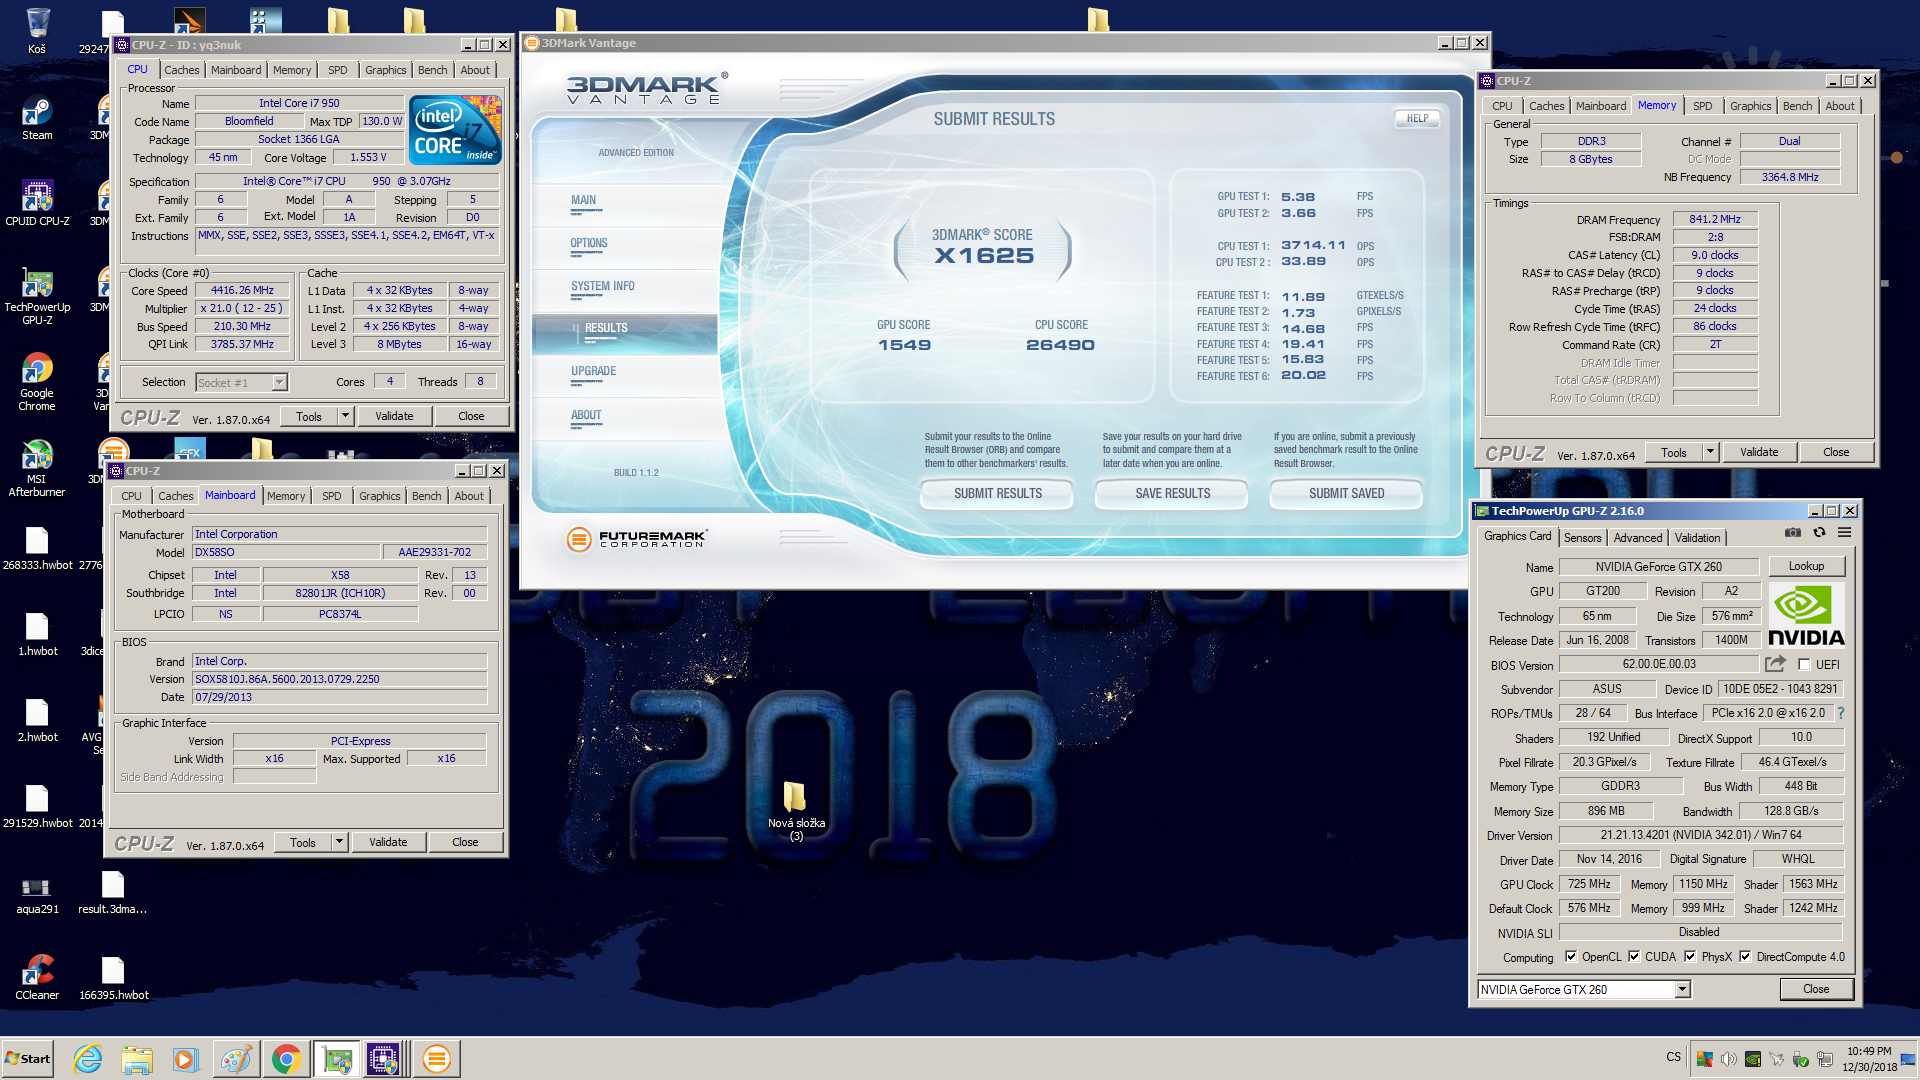Toggle the DirectCompute 4.0 checkbox
This screenshot has width=1920, height=1080.
point(1745,957)
